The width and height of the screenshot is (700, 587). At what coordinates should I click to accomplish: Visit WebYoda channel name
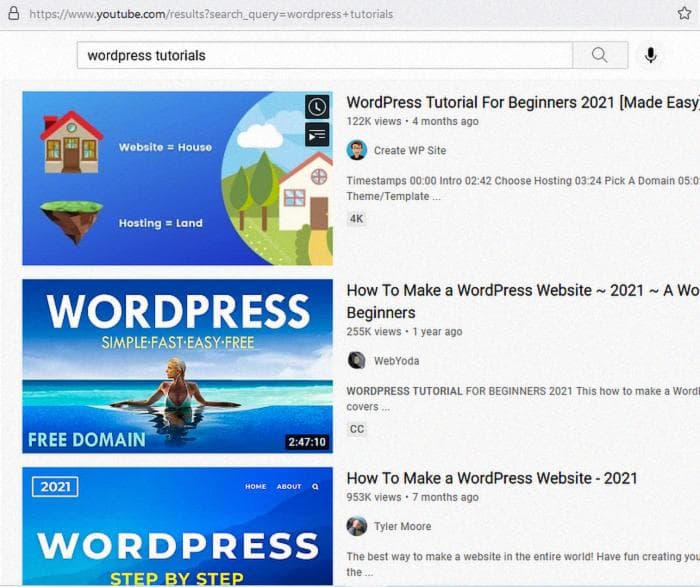(396, 361)
